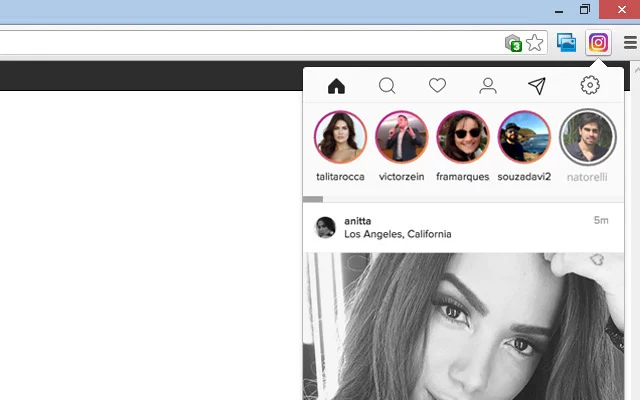View framarques' story

(463, 137)
